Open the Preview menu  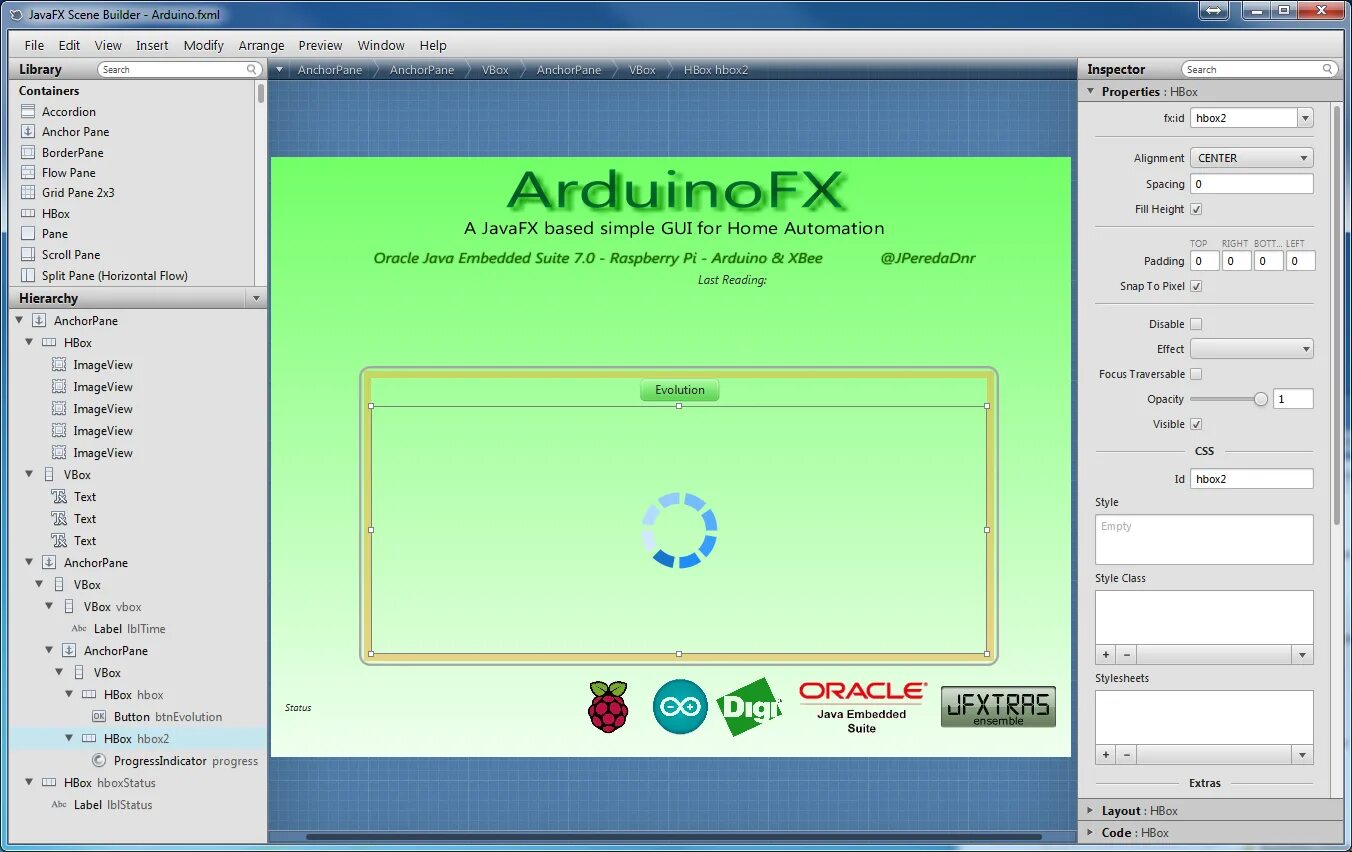320,45
